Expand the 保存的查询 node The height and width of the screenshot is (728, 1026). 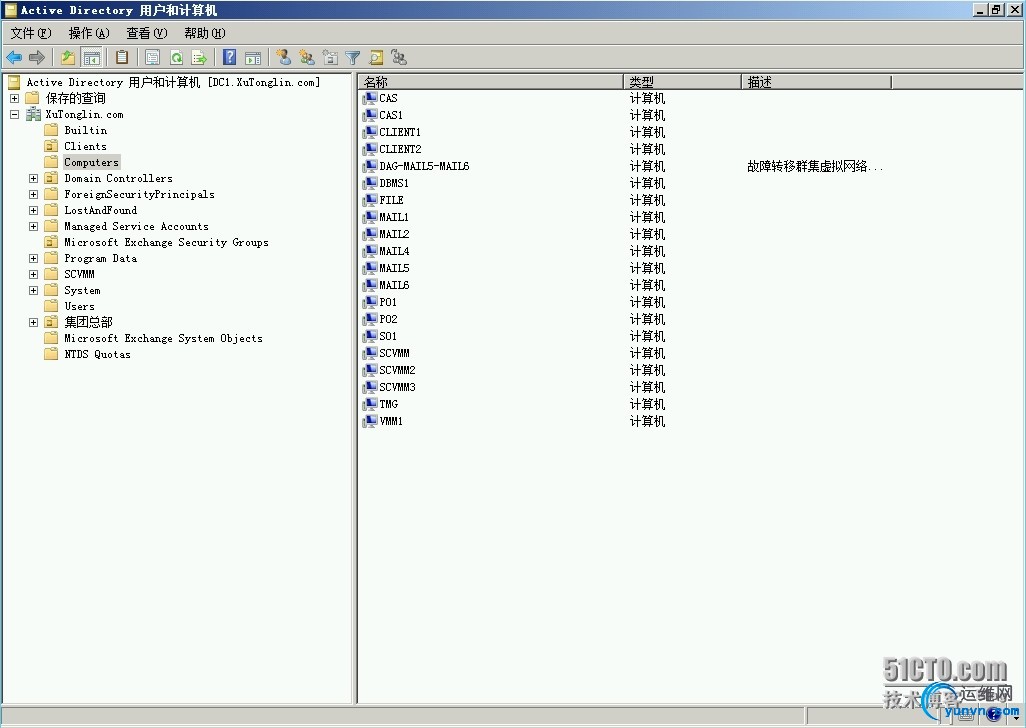click(14, 98)
